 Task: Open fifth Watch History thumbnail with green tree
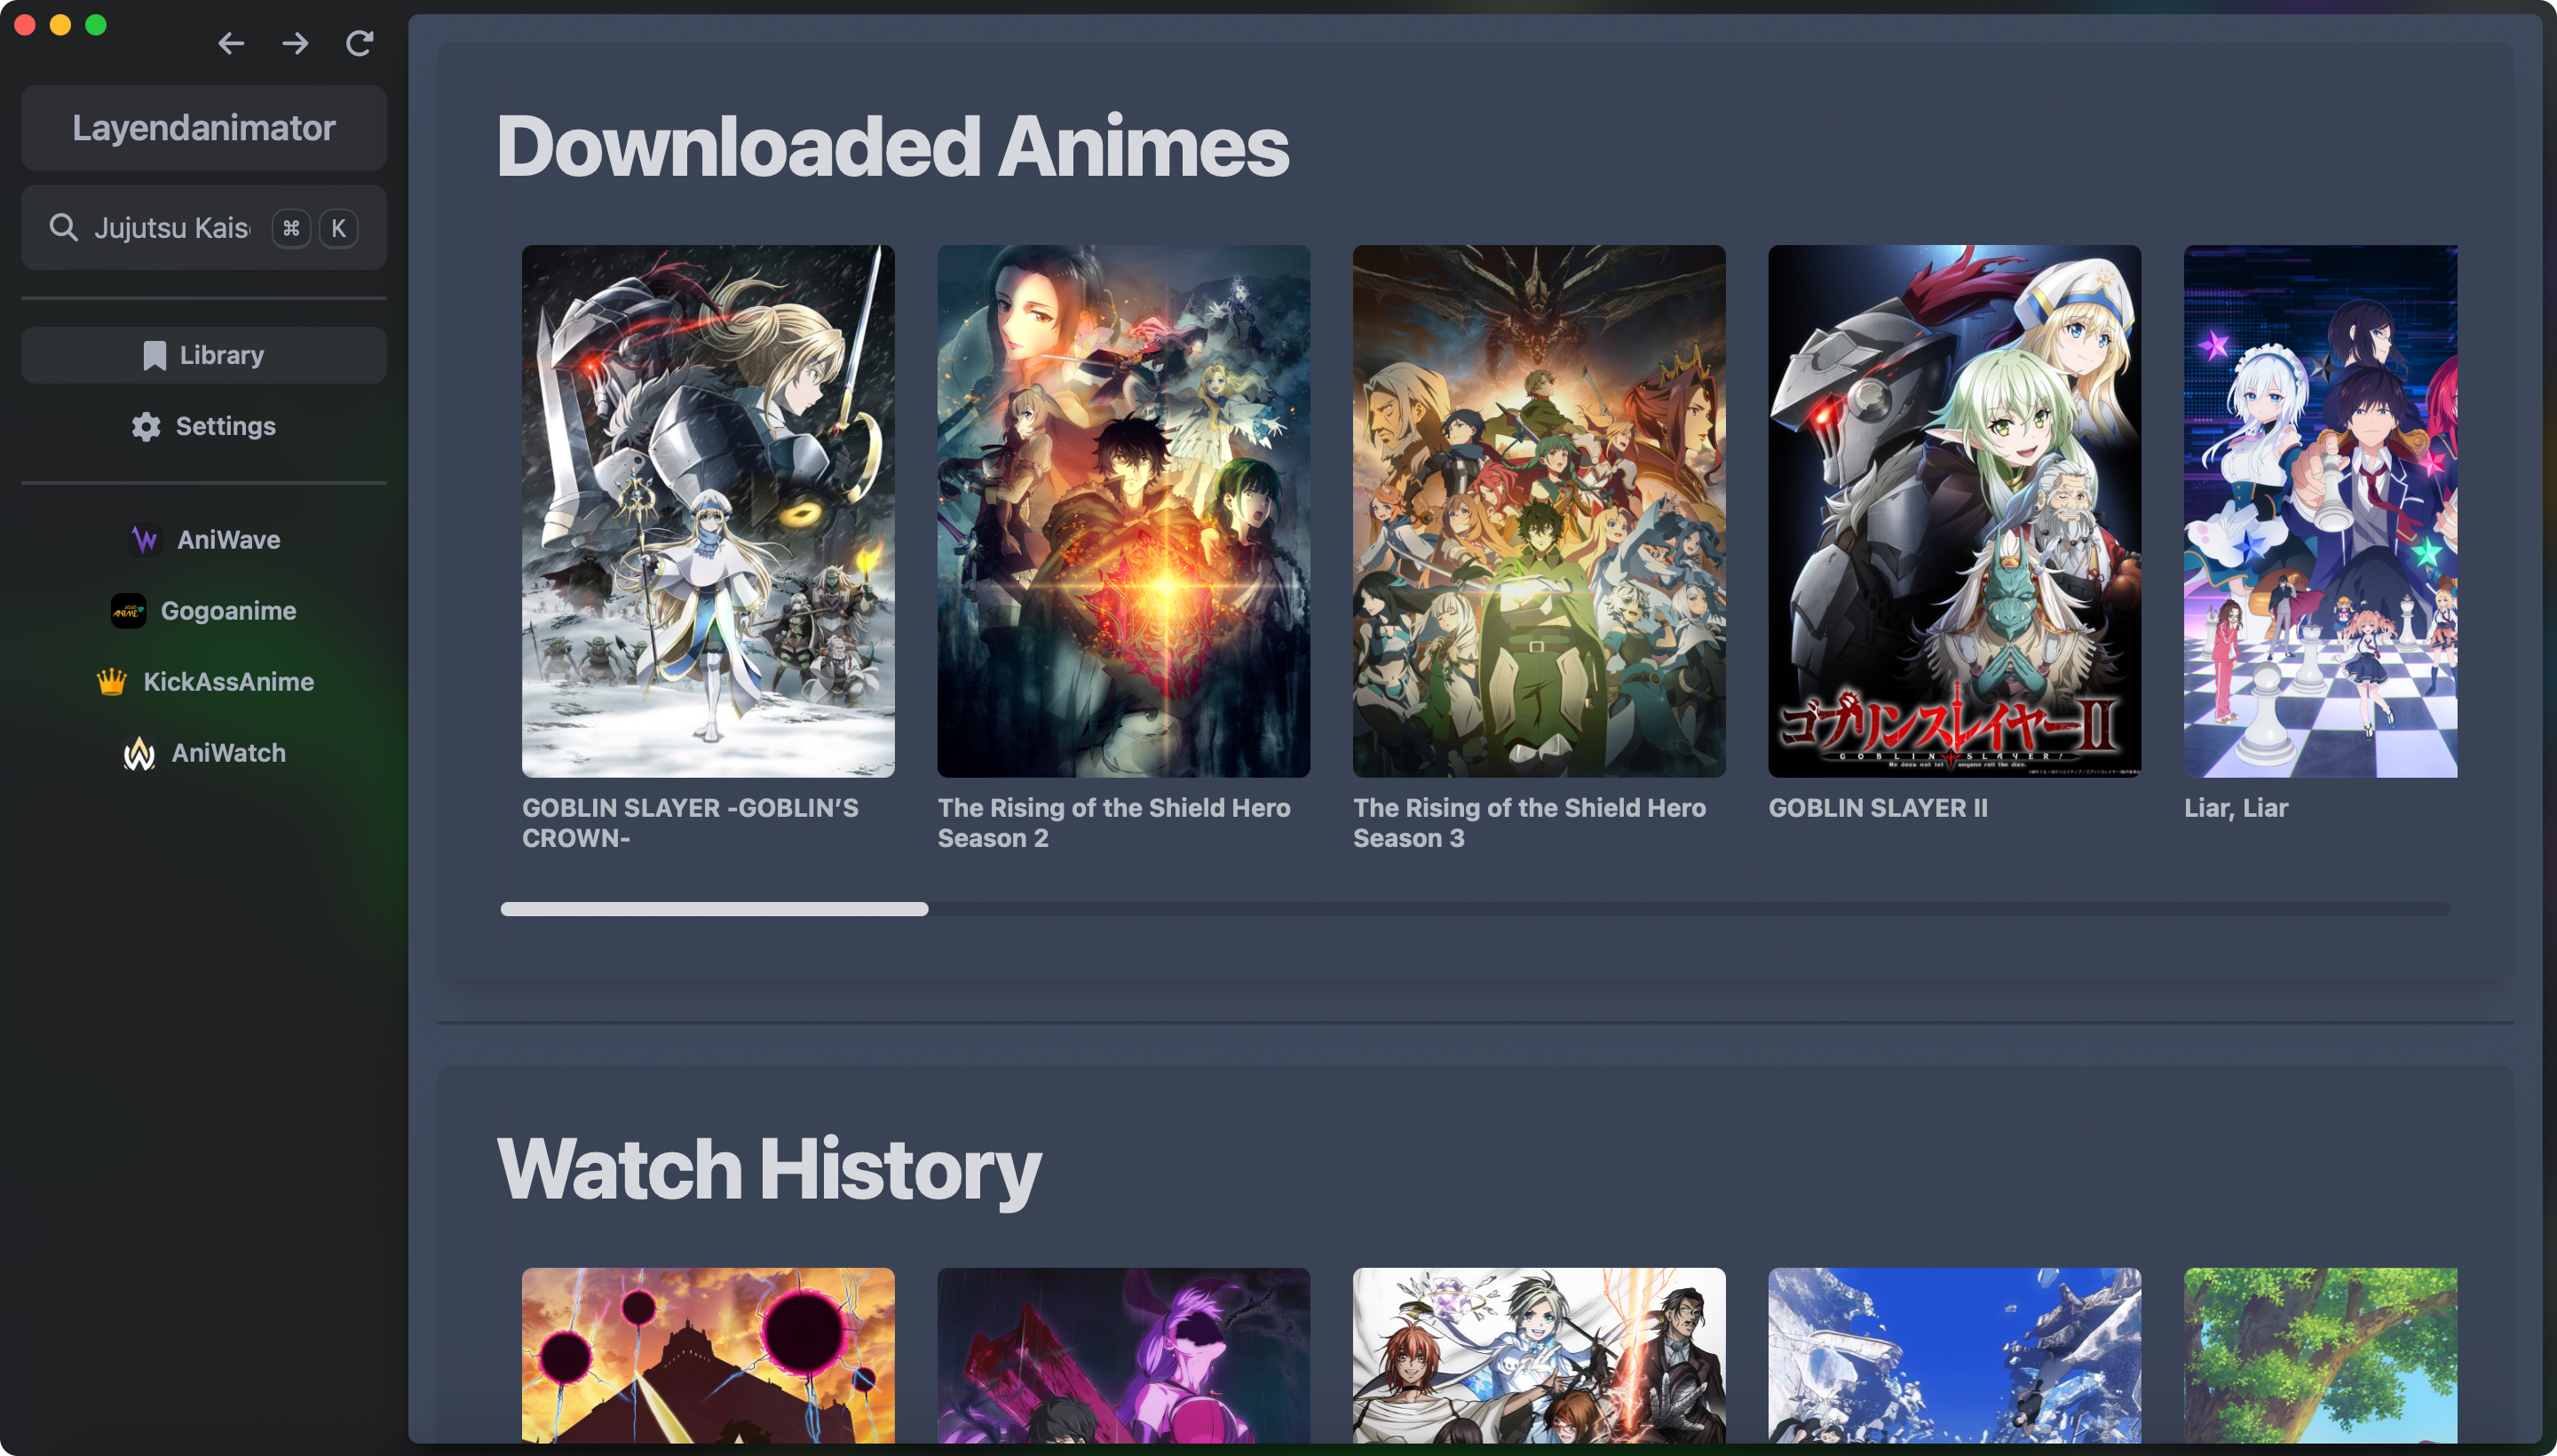coord(2321,1356)
